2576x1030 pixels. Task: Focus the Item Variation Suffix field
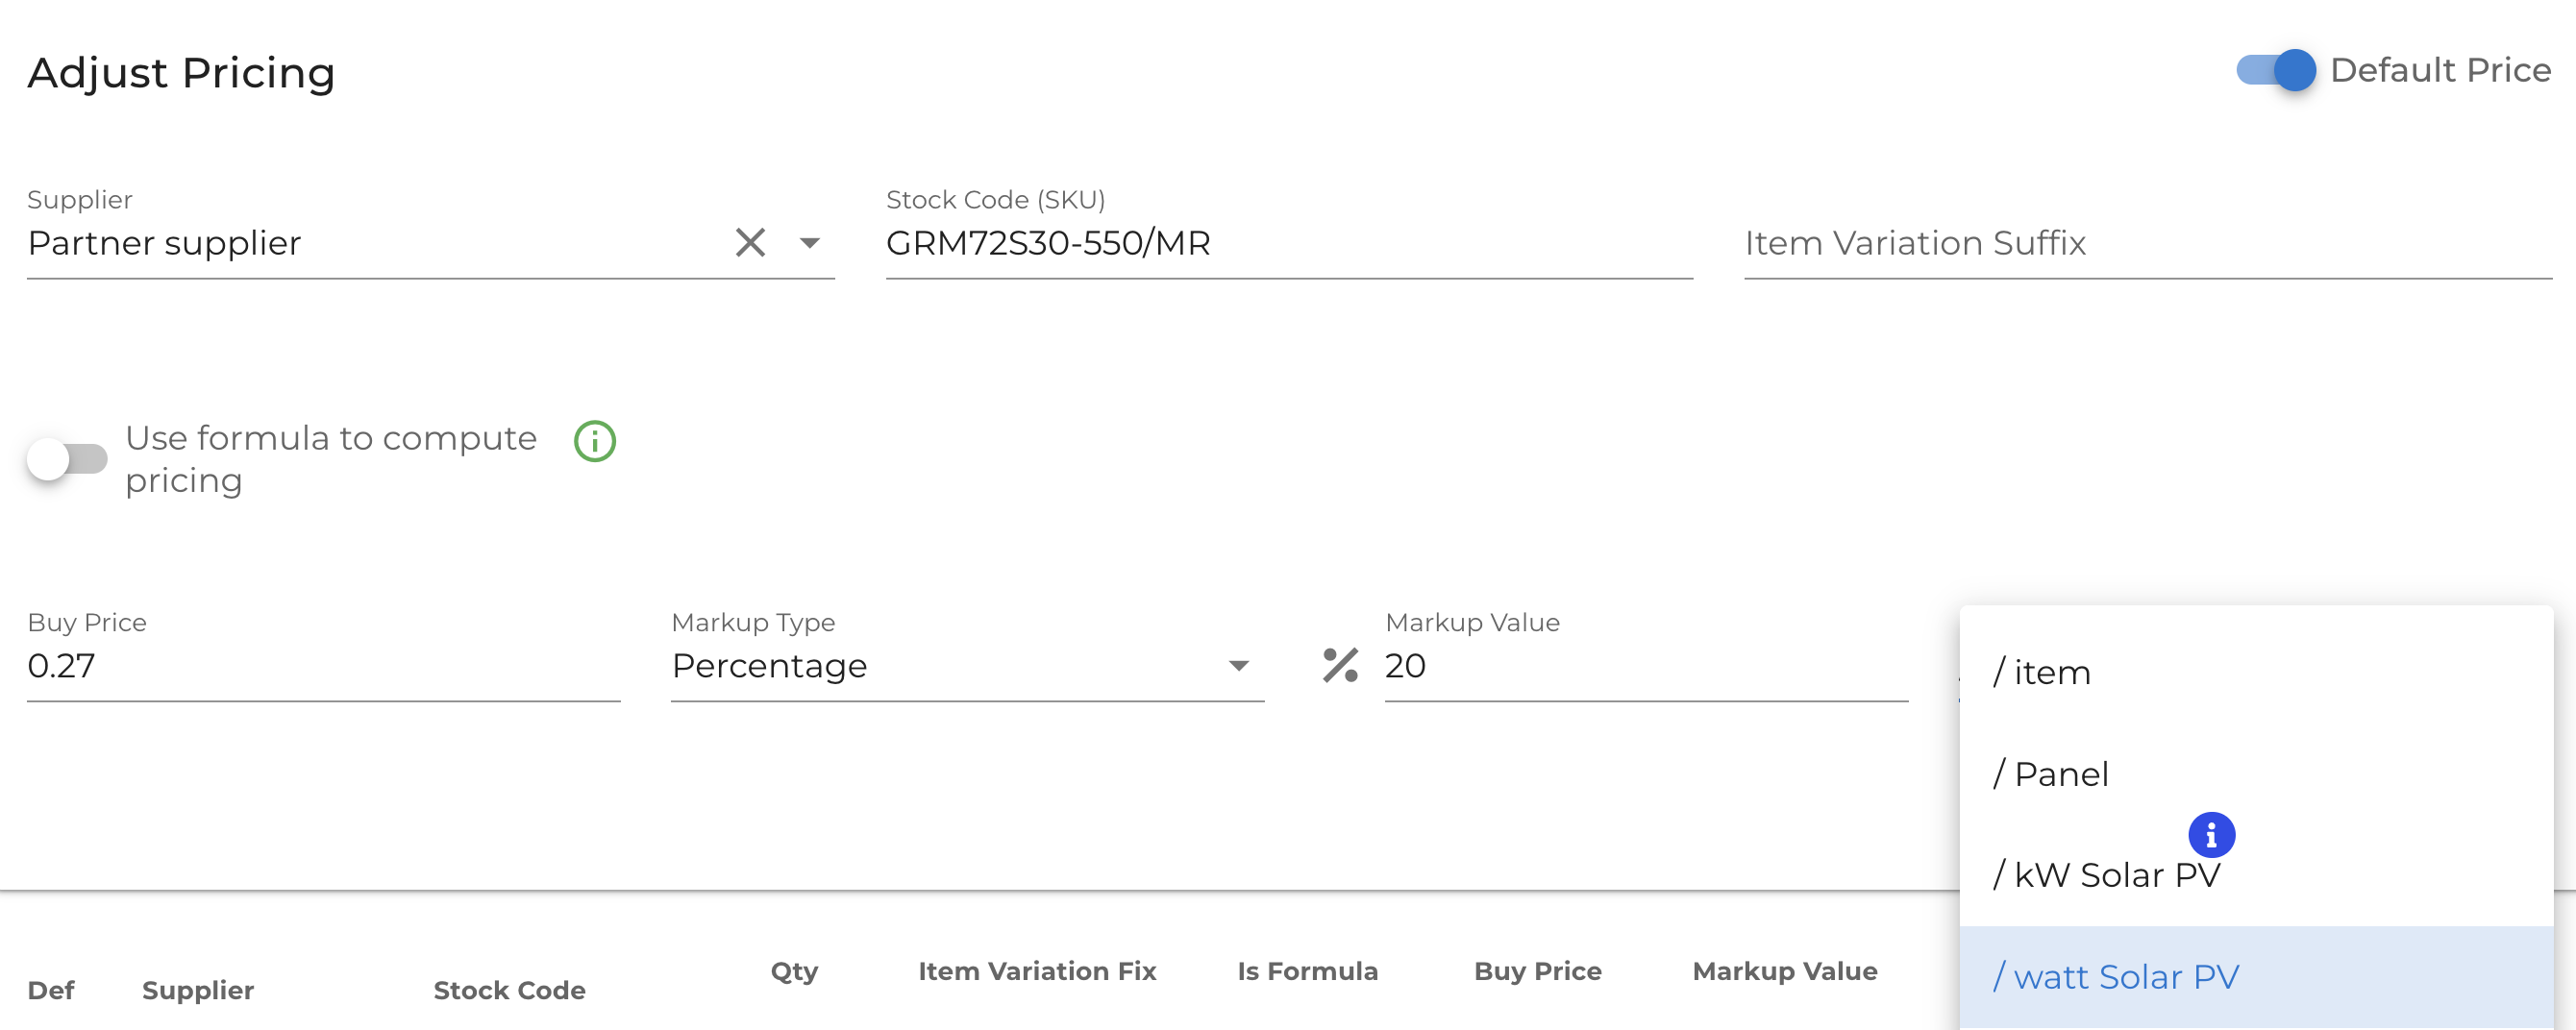(x=2148, y=243)
